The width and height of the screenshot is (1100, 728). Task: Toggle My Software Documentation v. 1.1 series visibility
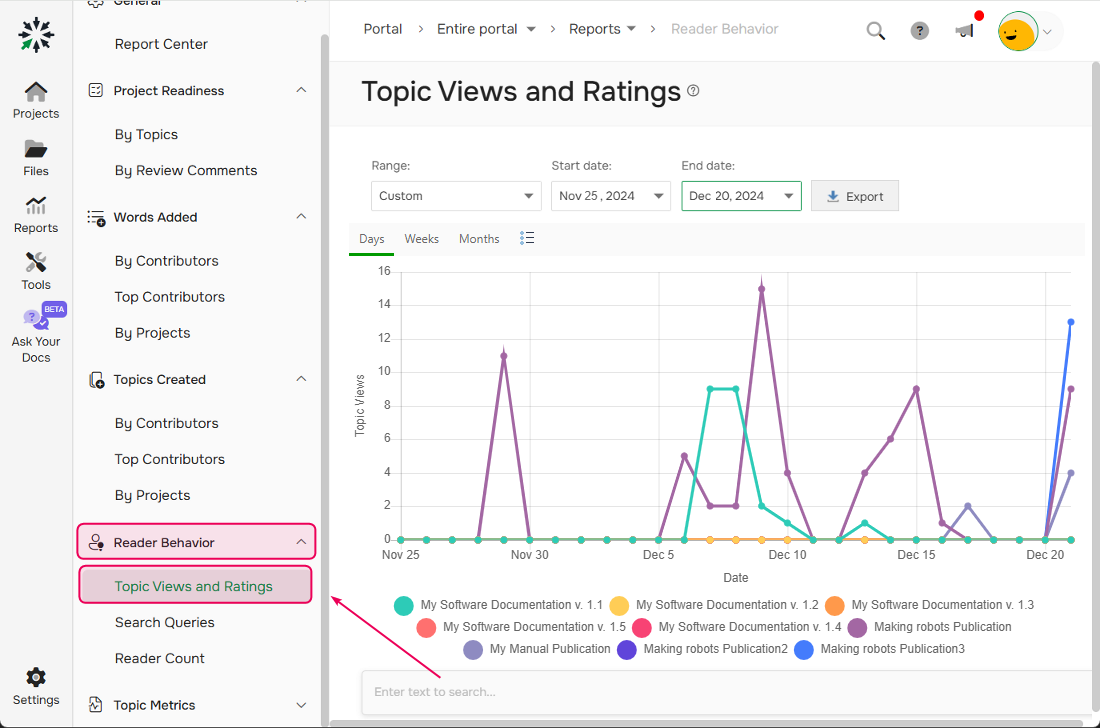tap(504, 605)
